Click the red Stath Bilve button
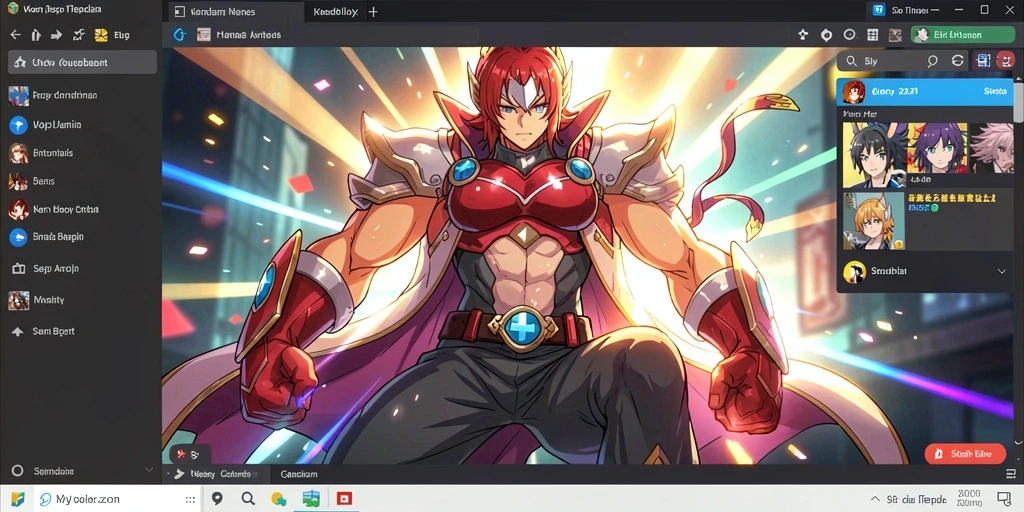Viewport: 1024px width, 512px height. (x=966, y=454)
